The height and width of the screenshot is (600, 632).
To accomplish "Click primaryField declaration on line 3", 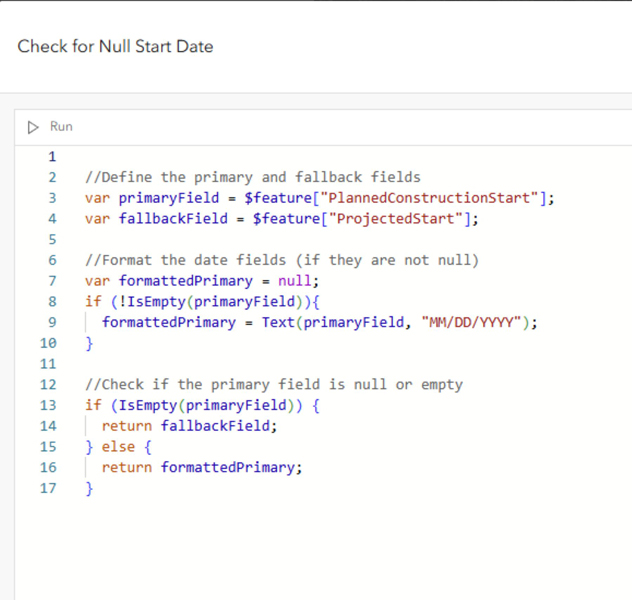I will [x=169, y=198].
